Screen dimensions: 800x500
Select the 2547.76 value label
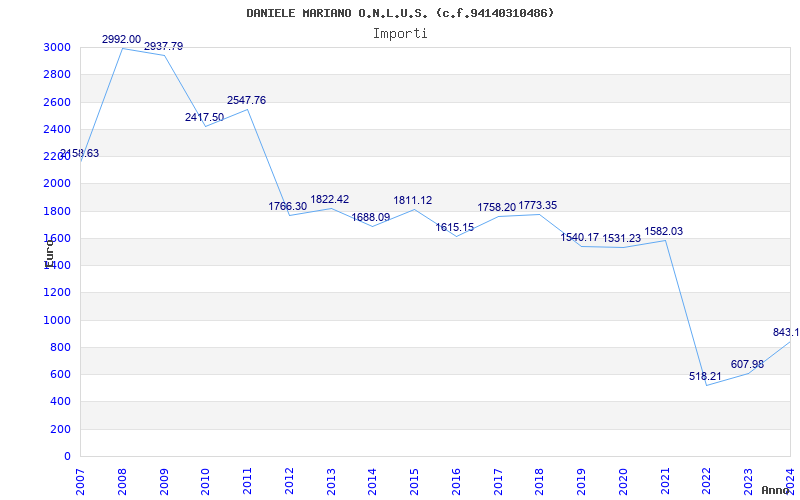pyautogui.click(x=246, y=101)
